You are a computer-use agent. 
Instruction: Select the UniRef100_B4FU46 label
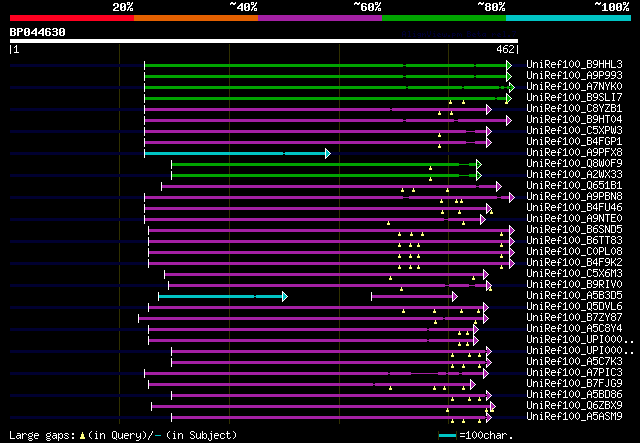click(574, 208)
